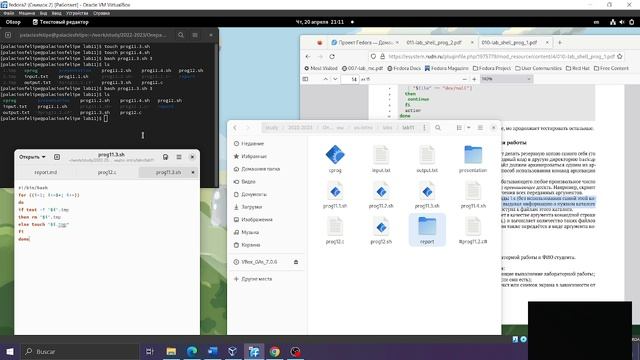Go back in the file manager
Viewport: 640px width, 360px height.
coord(235,128)
